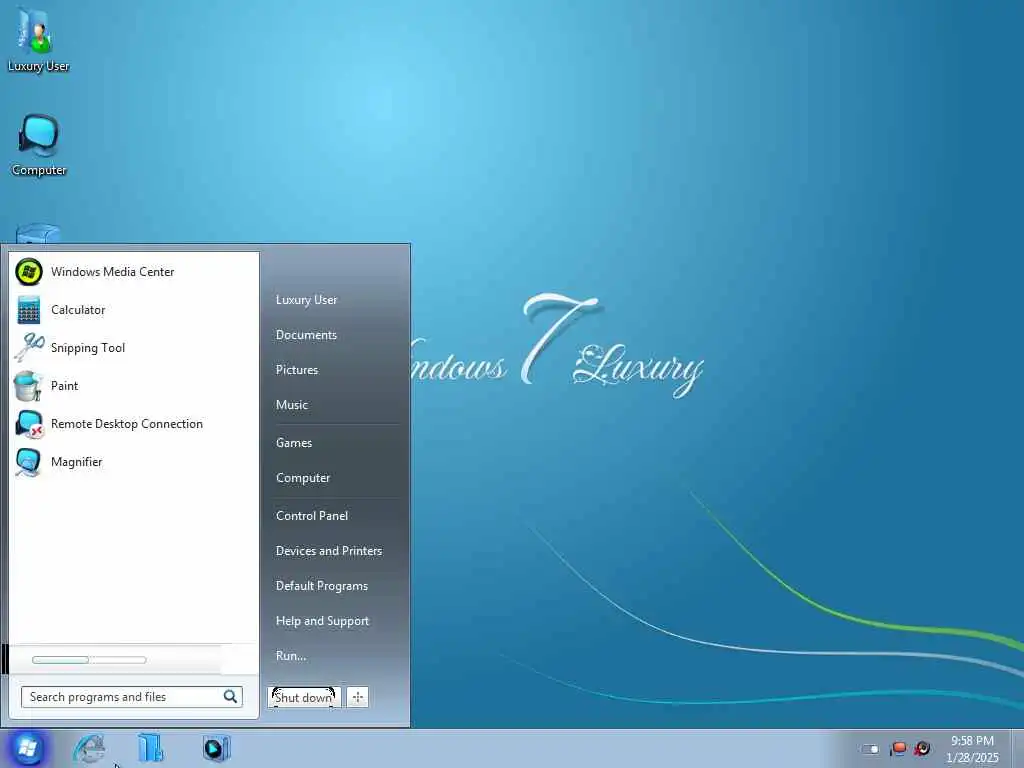Open Remote Desktop Connection icon
The width and height of the screenshot is (1024, 768).
click(29, 424)
